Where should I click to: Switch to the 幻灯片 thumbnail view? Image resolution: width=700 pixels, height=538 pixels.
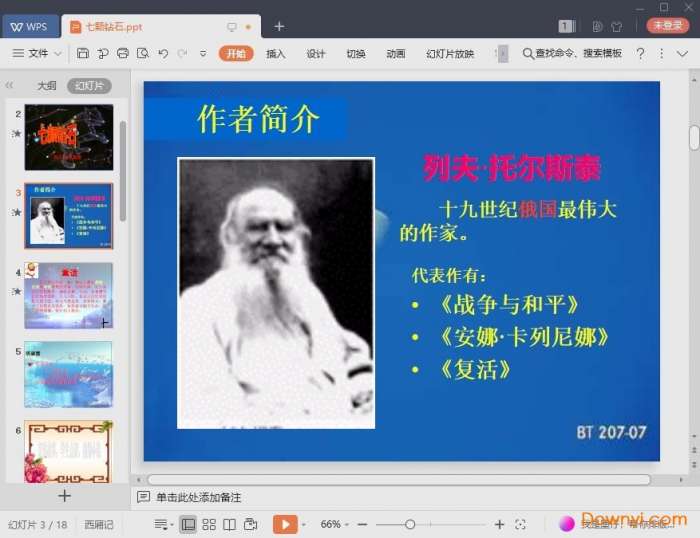[89, 85]
